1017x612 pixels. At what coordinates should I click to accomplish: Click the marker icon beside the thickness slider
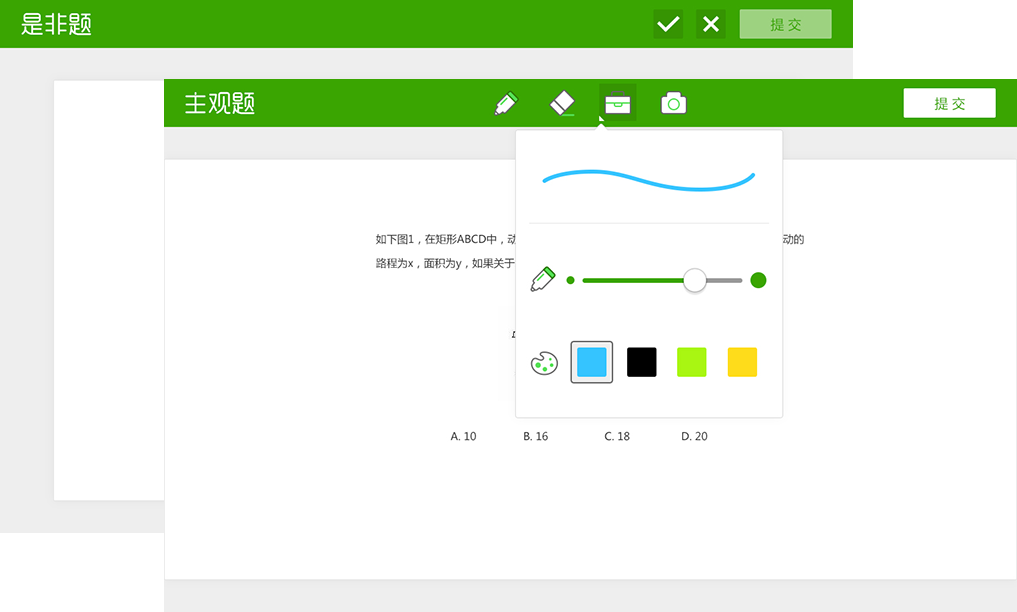pos(543,279)
